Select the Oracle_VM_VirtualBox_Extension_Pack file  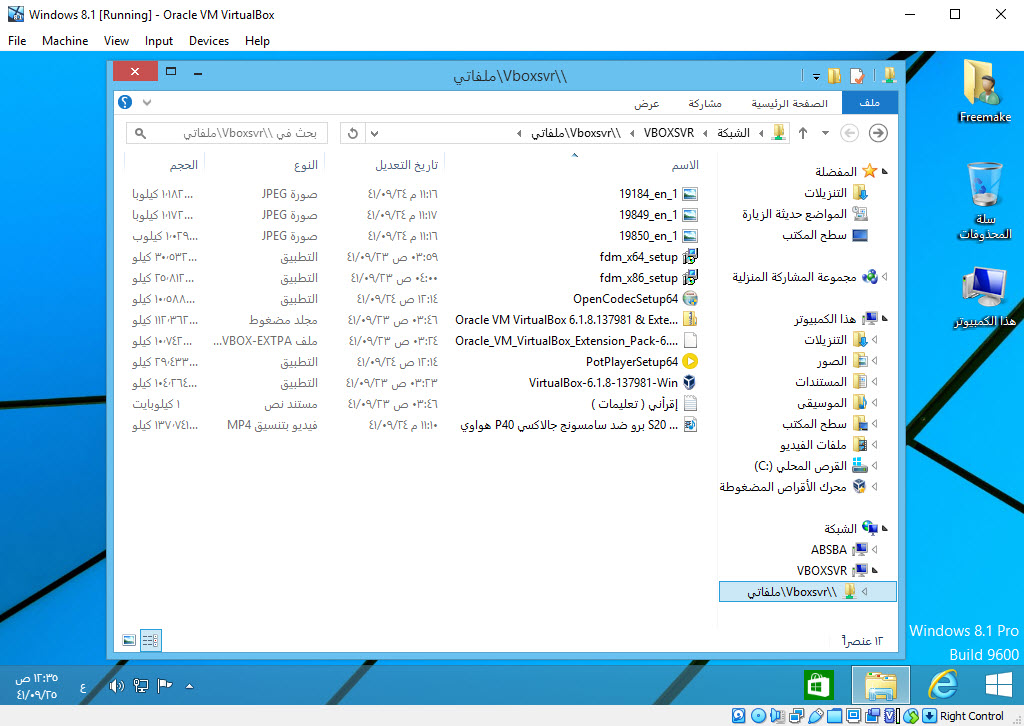click(577, 341)
